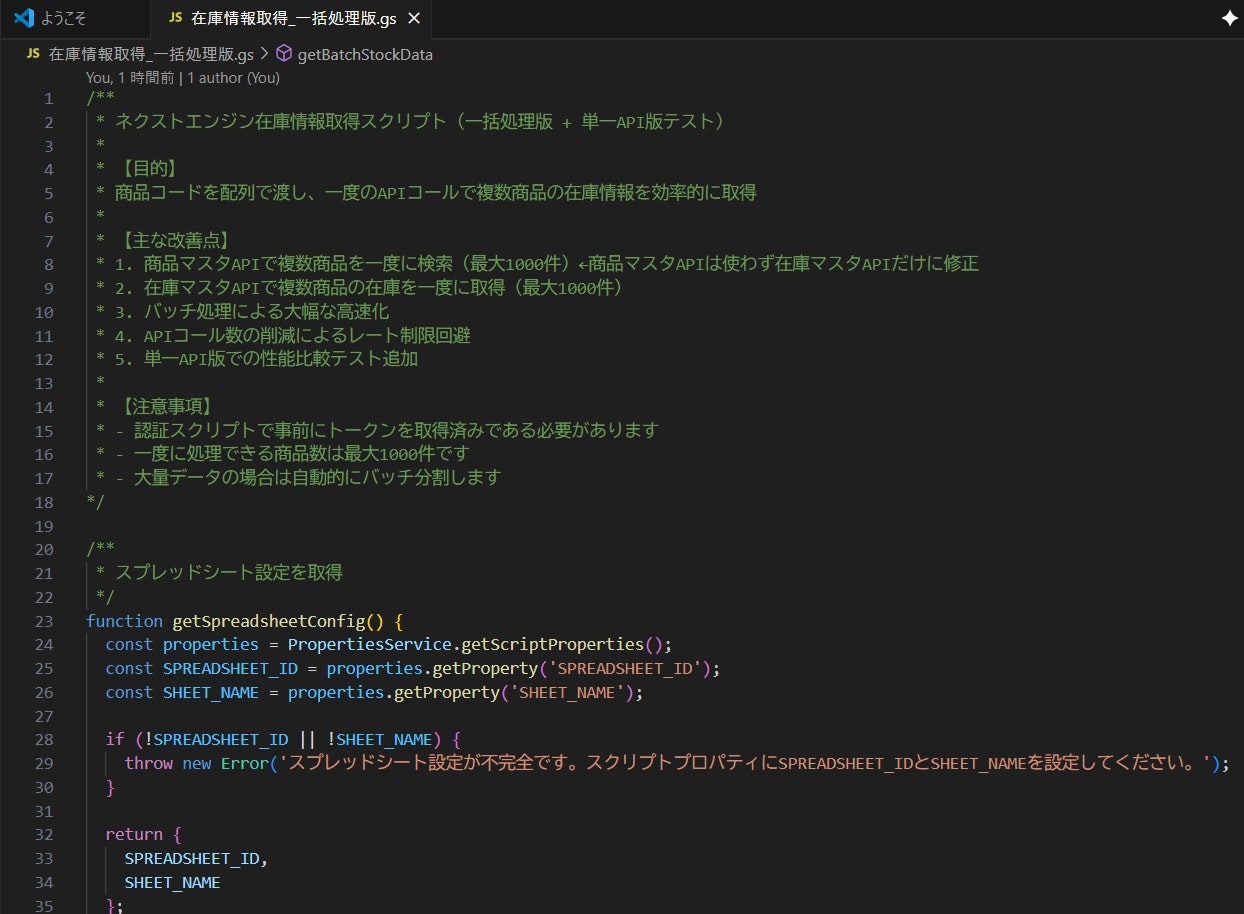Click the '単一API版での性能比較テスト追加' comment line
The height and width of the screenshot is (914, 1244).
click(x=280, y=359)
